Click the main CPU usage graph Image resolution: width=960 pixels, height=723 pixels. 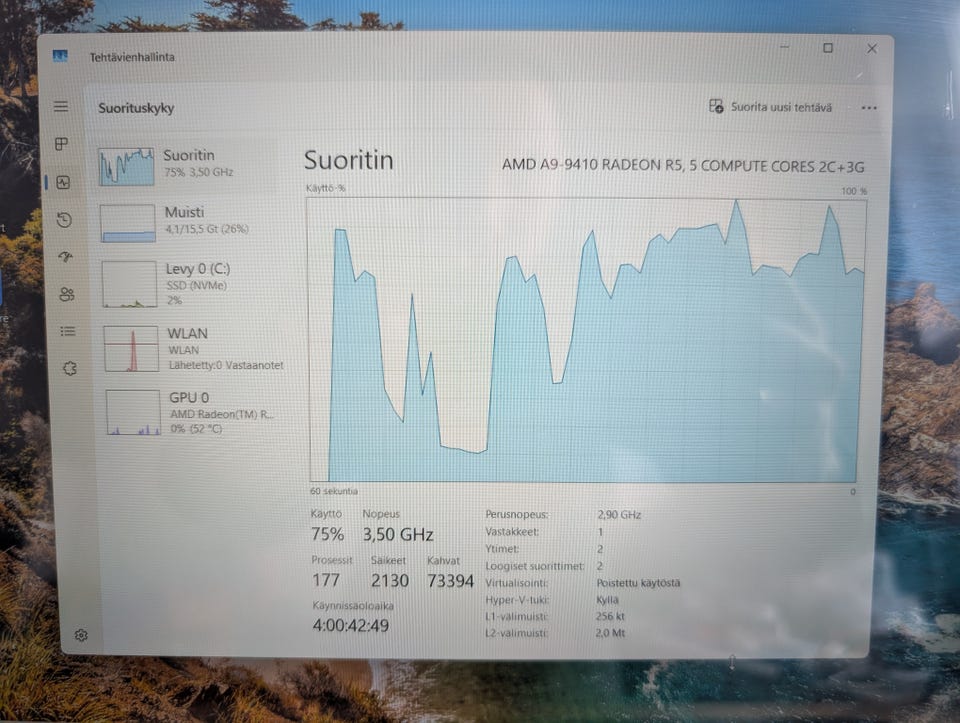587,340
